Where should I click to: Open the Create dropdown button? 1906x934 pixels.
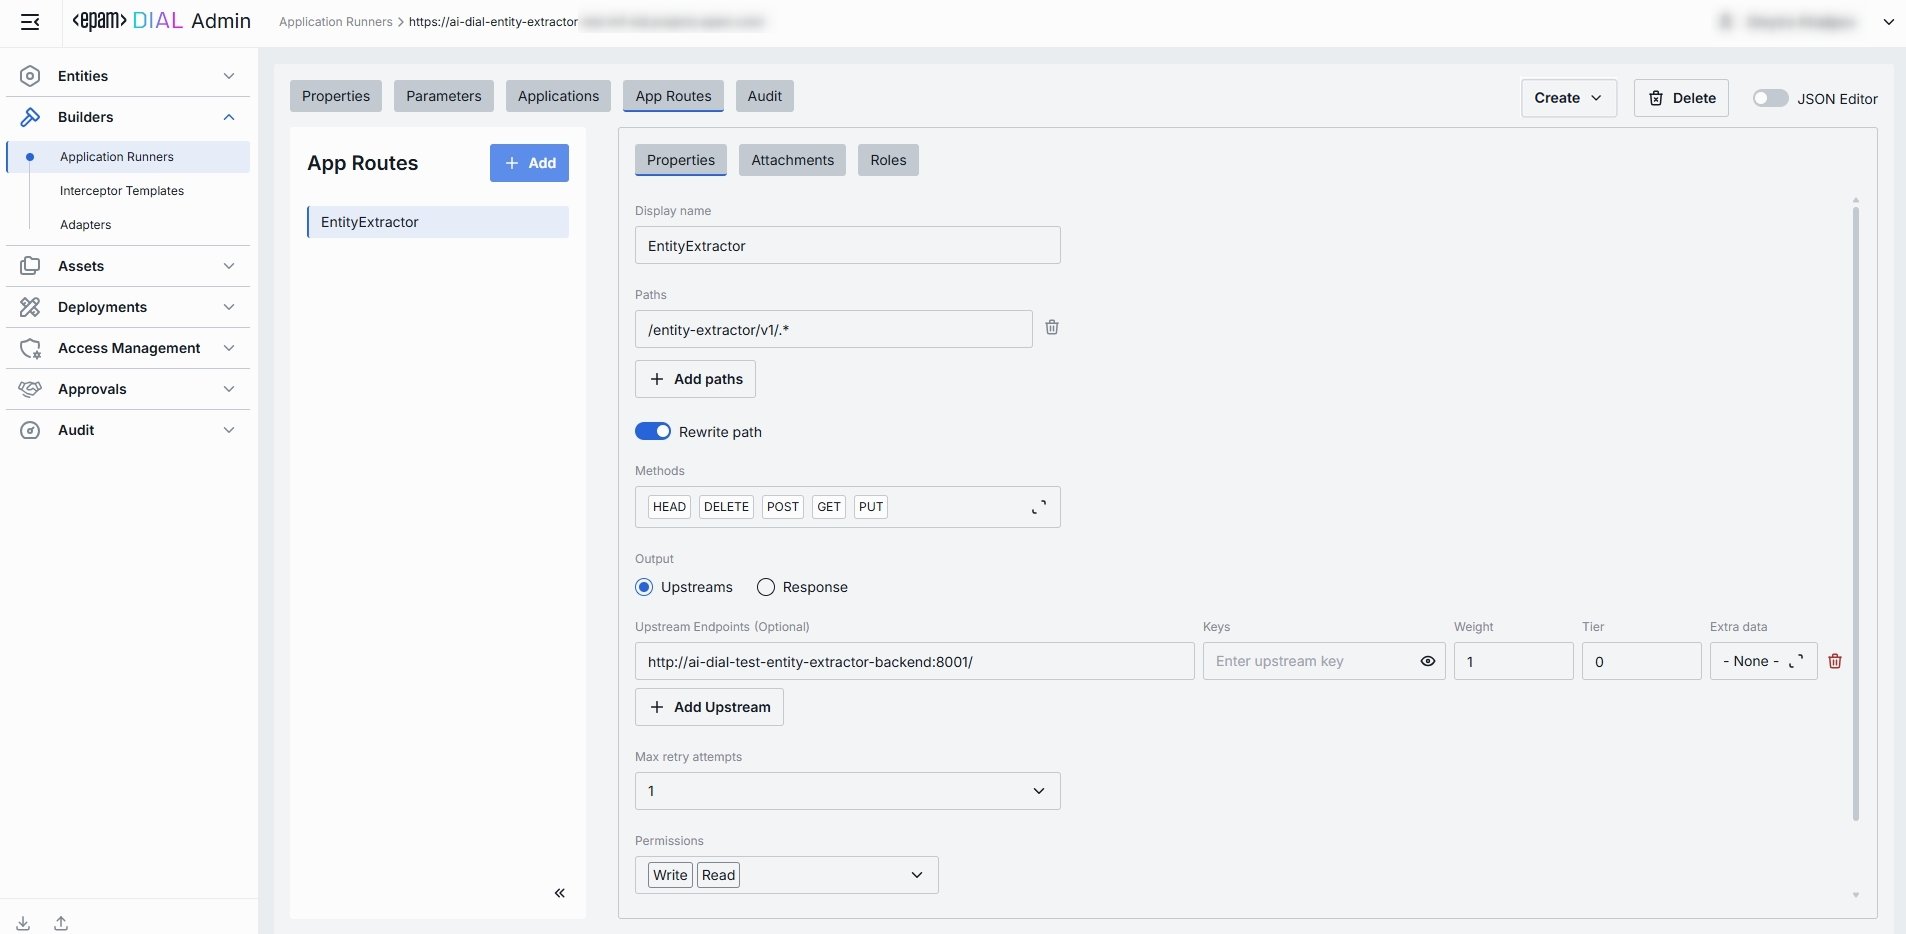[x=1568, y=98]
